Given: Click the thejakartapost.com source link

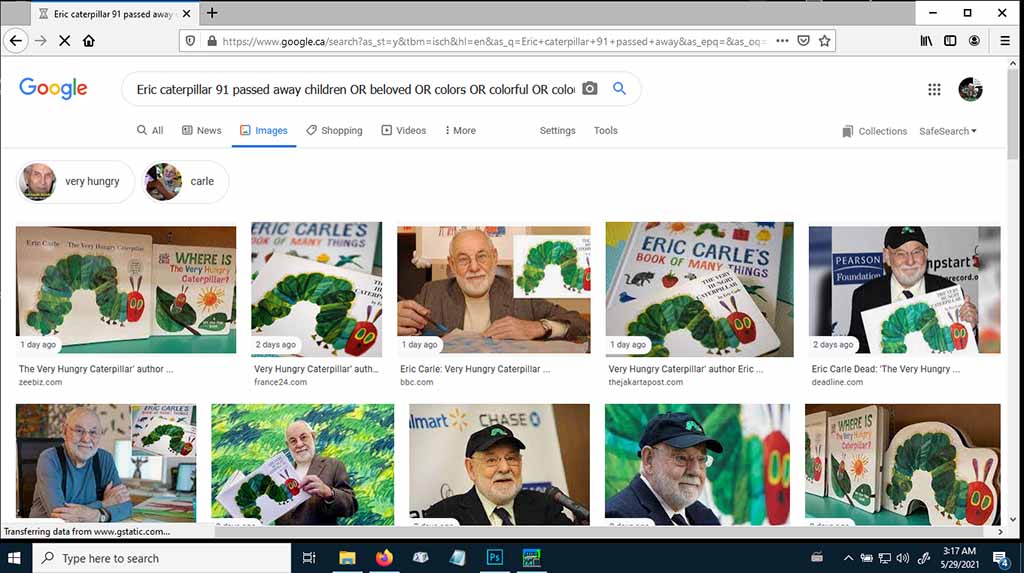Looking at the screenshot, I should (x=645, y=382).
